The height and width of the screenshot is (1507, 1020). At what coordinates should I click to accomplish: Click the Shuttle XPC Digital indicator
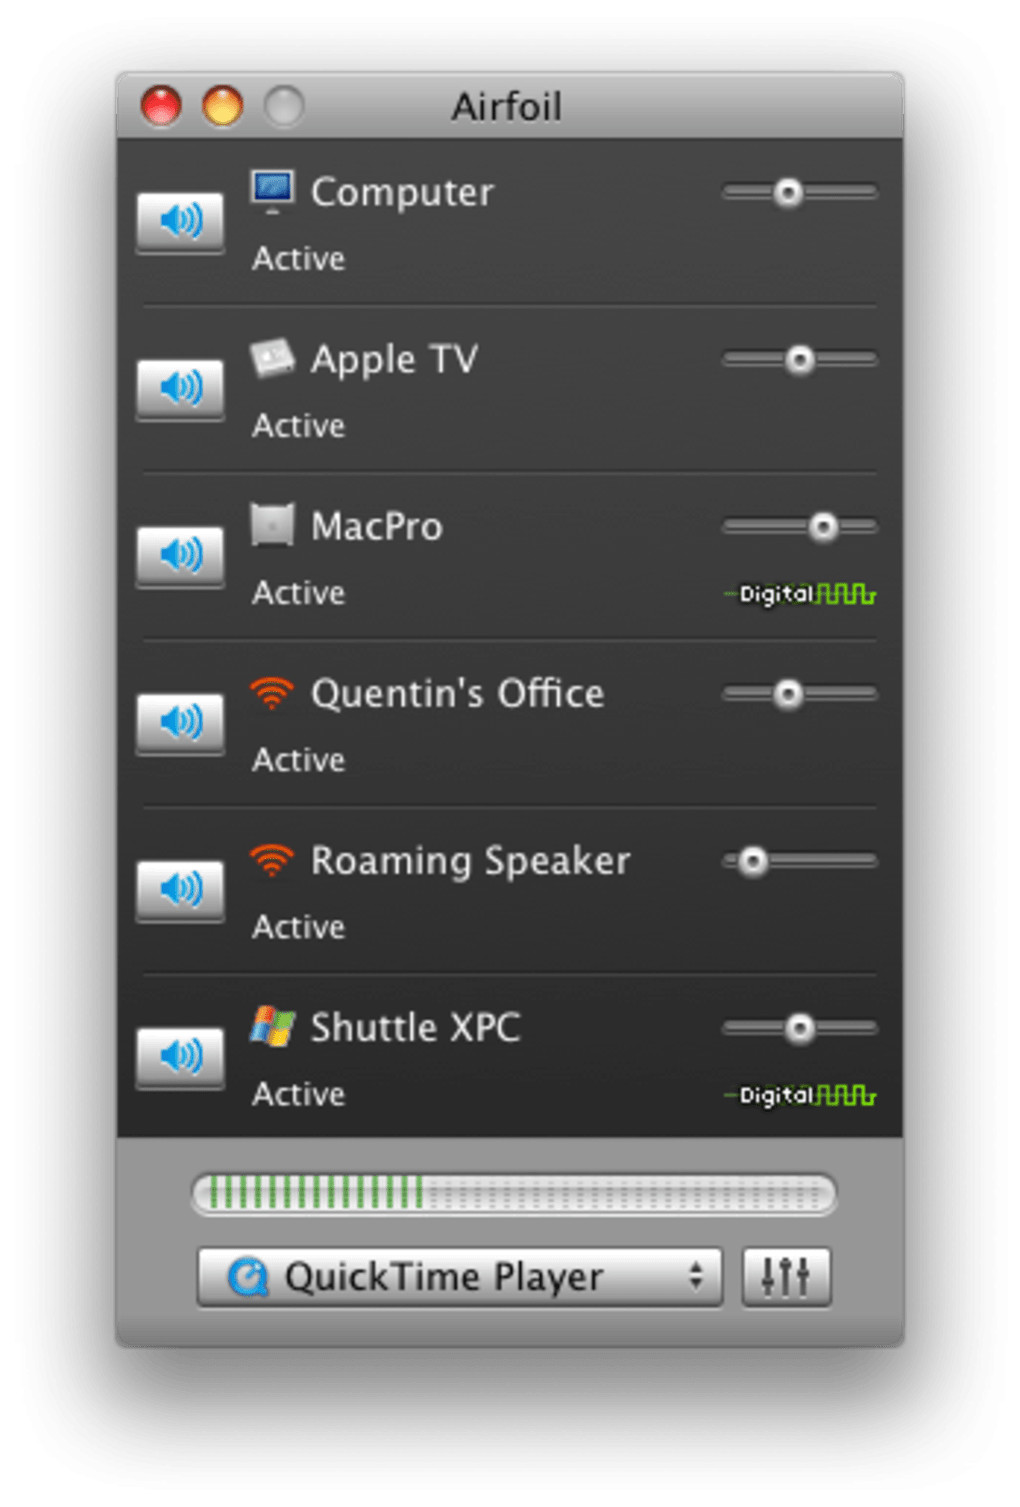tap(800, 1095)
